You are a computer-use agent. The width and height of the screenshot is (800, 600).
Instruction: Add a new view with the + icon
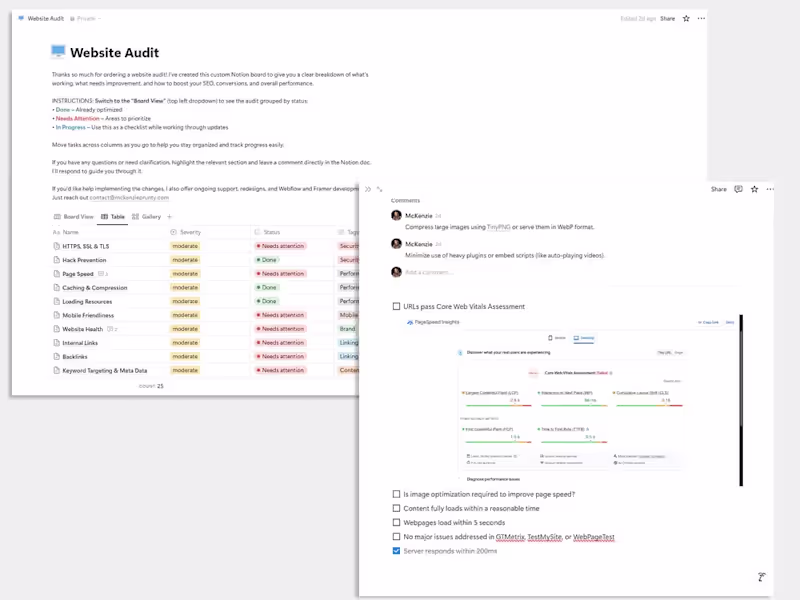point(169,217)
